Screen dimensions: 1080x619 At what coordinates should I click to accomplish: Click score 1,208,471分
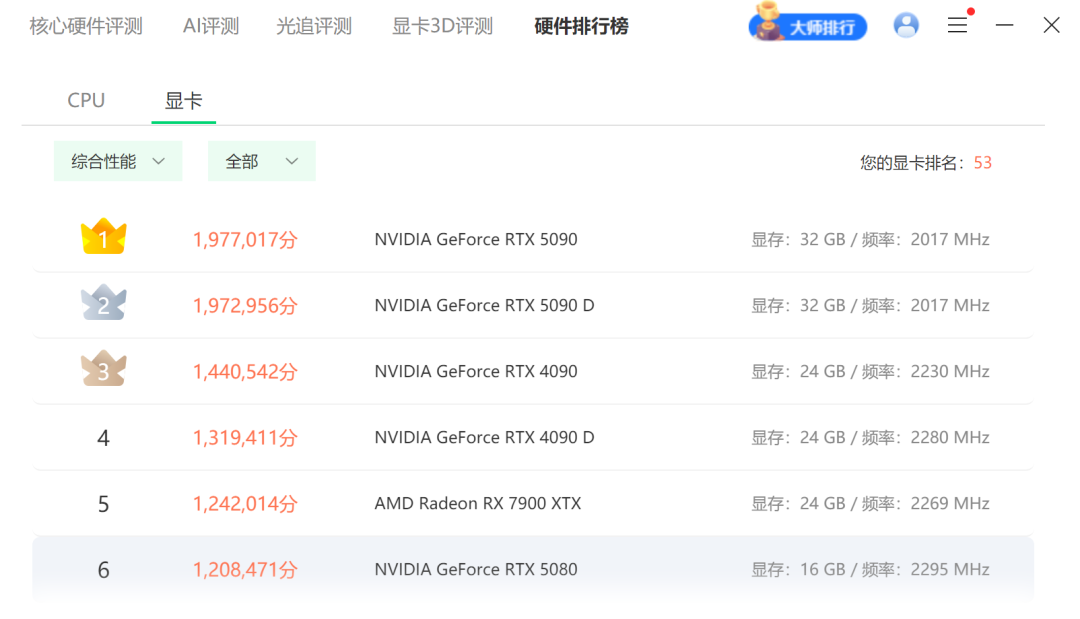(245, 570)
